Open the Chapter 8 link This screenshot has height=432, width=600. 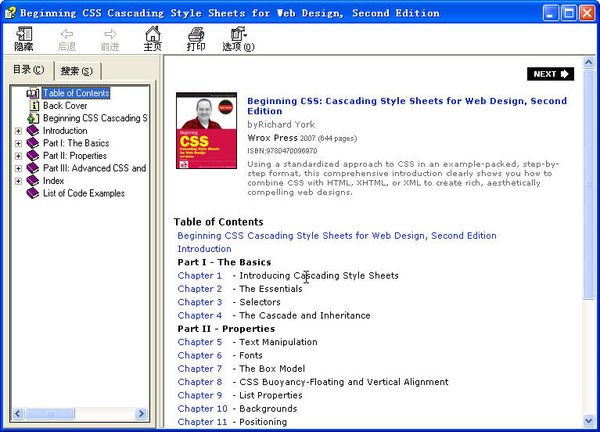(x=200, y=382)
